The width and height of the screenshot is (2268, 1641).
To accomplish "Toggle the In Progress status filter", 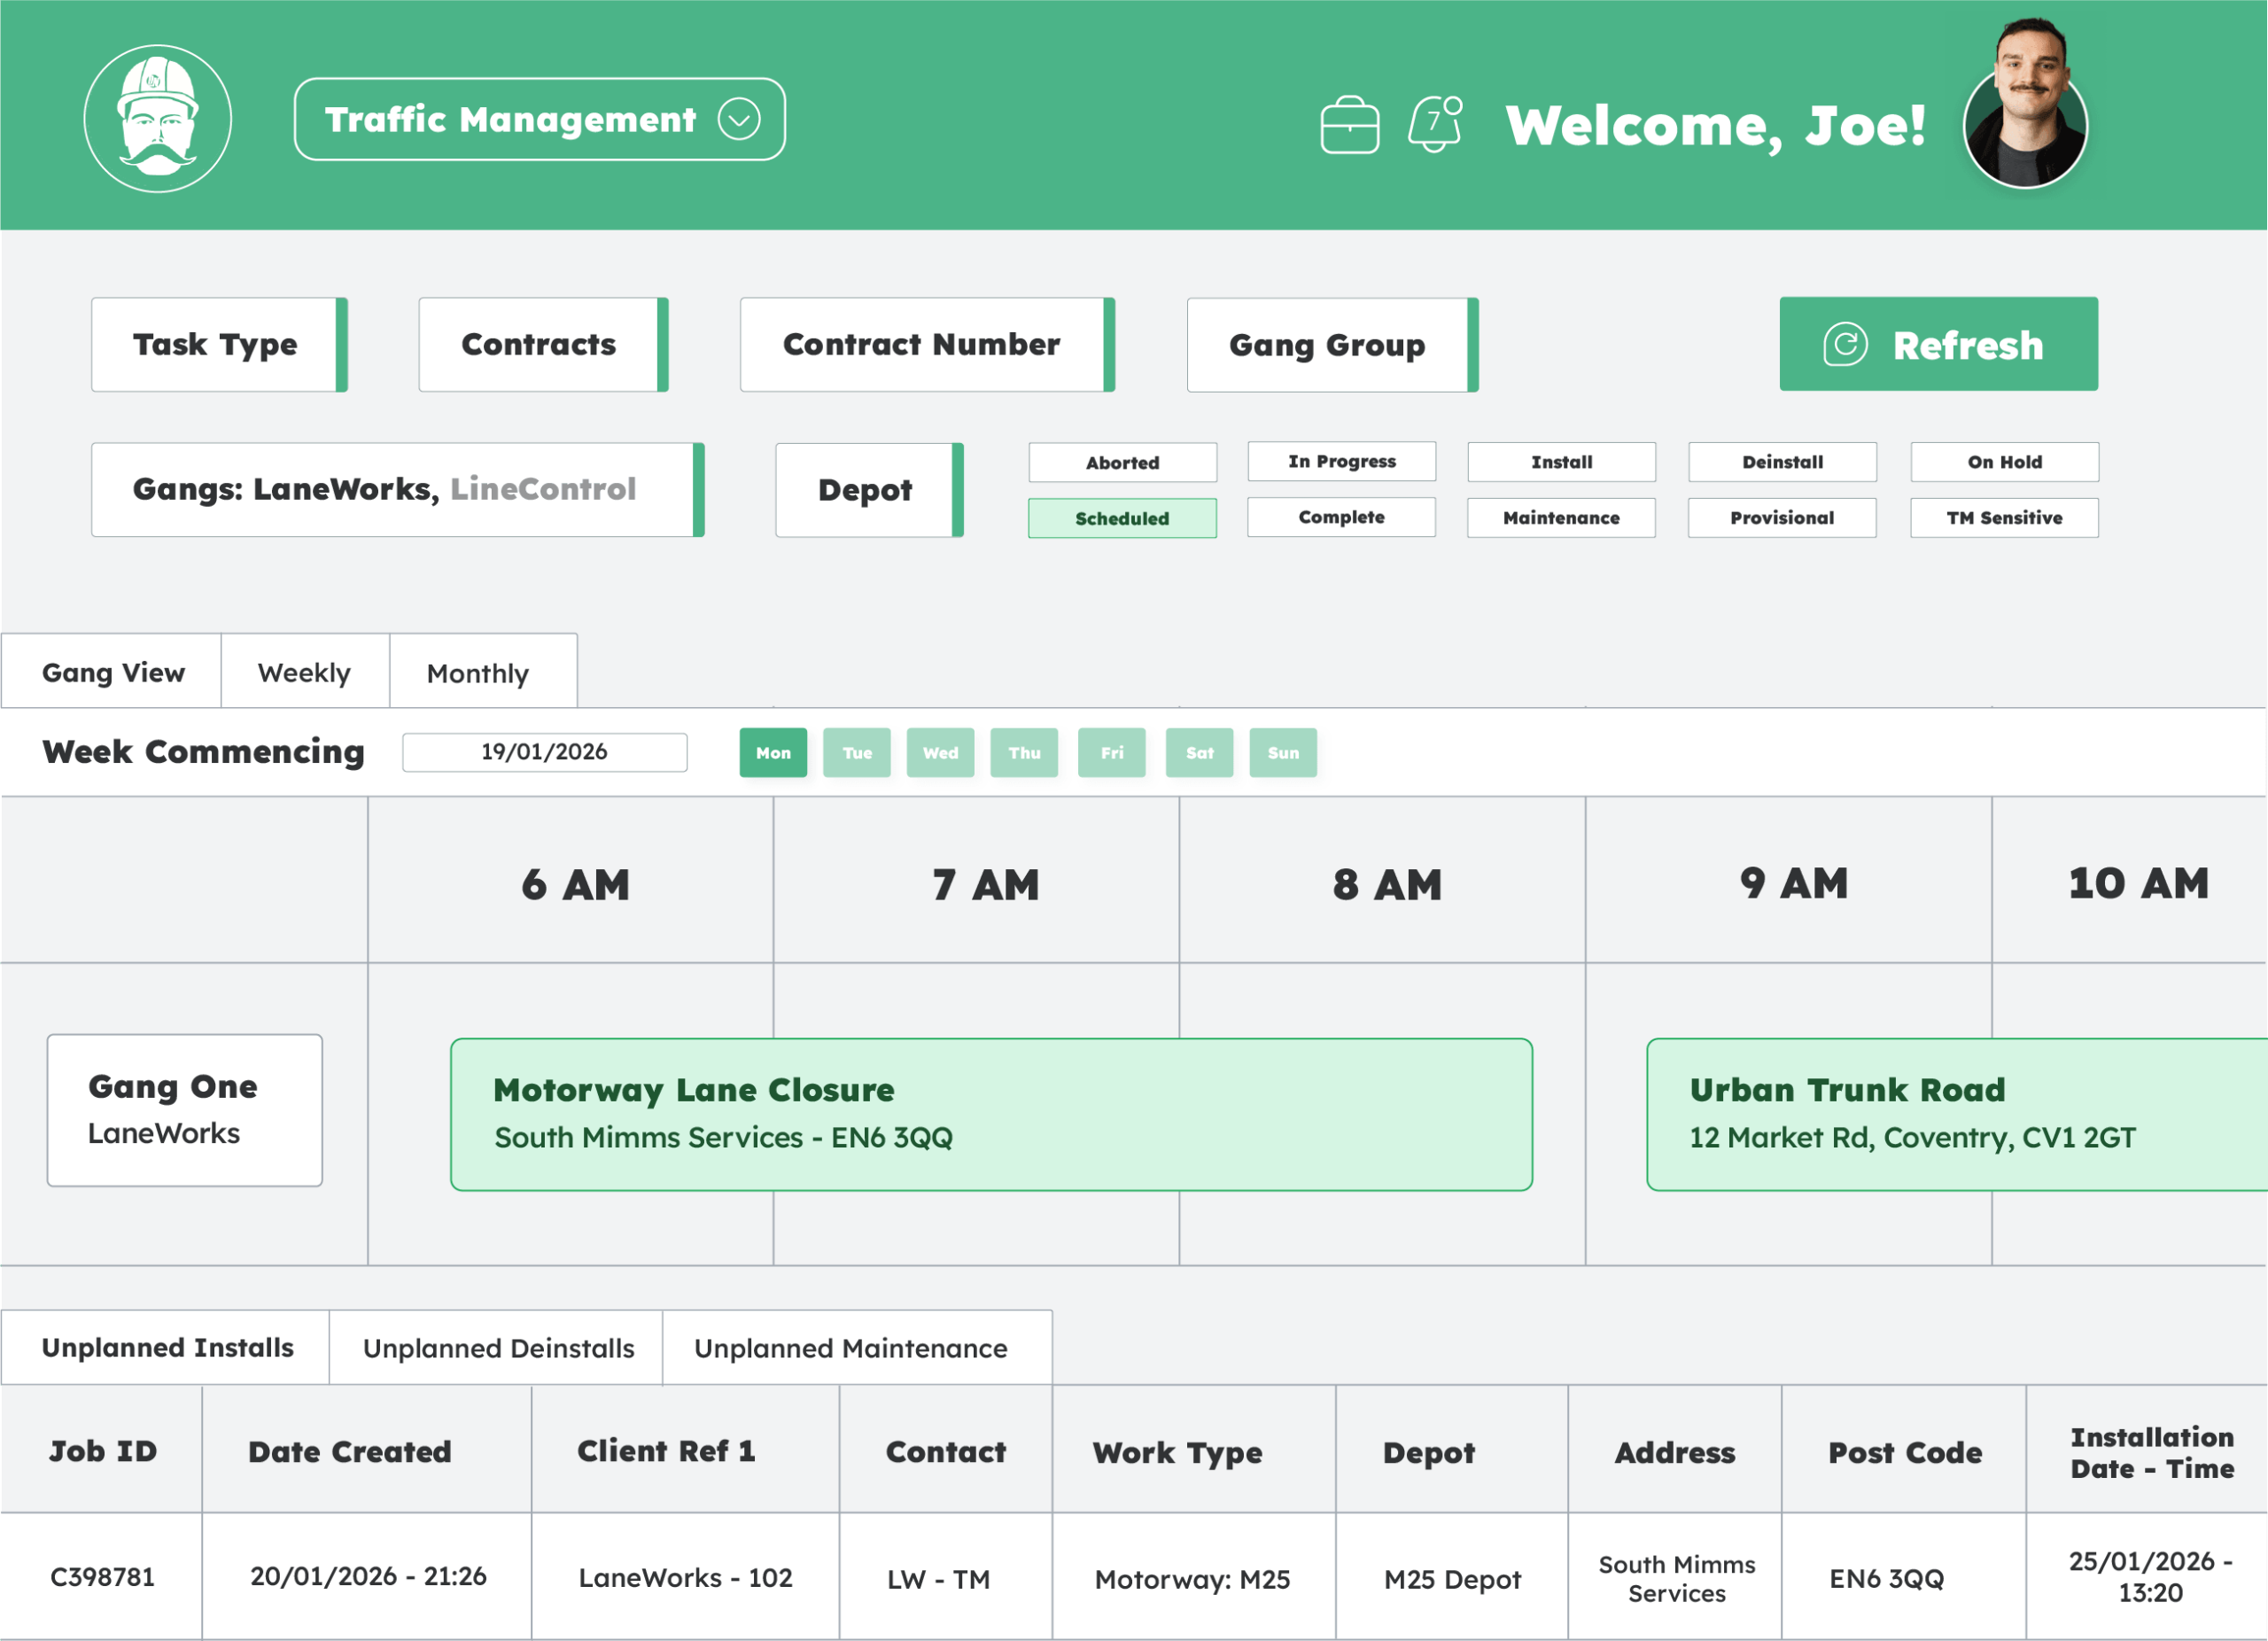I will pos(1341,461).
